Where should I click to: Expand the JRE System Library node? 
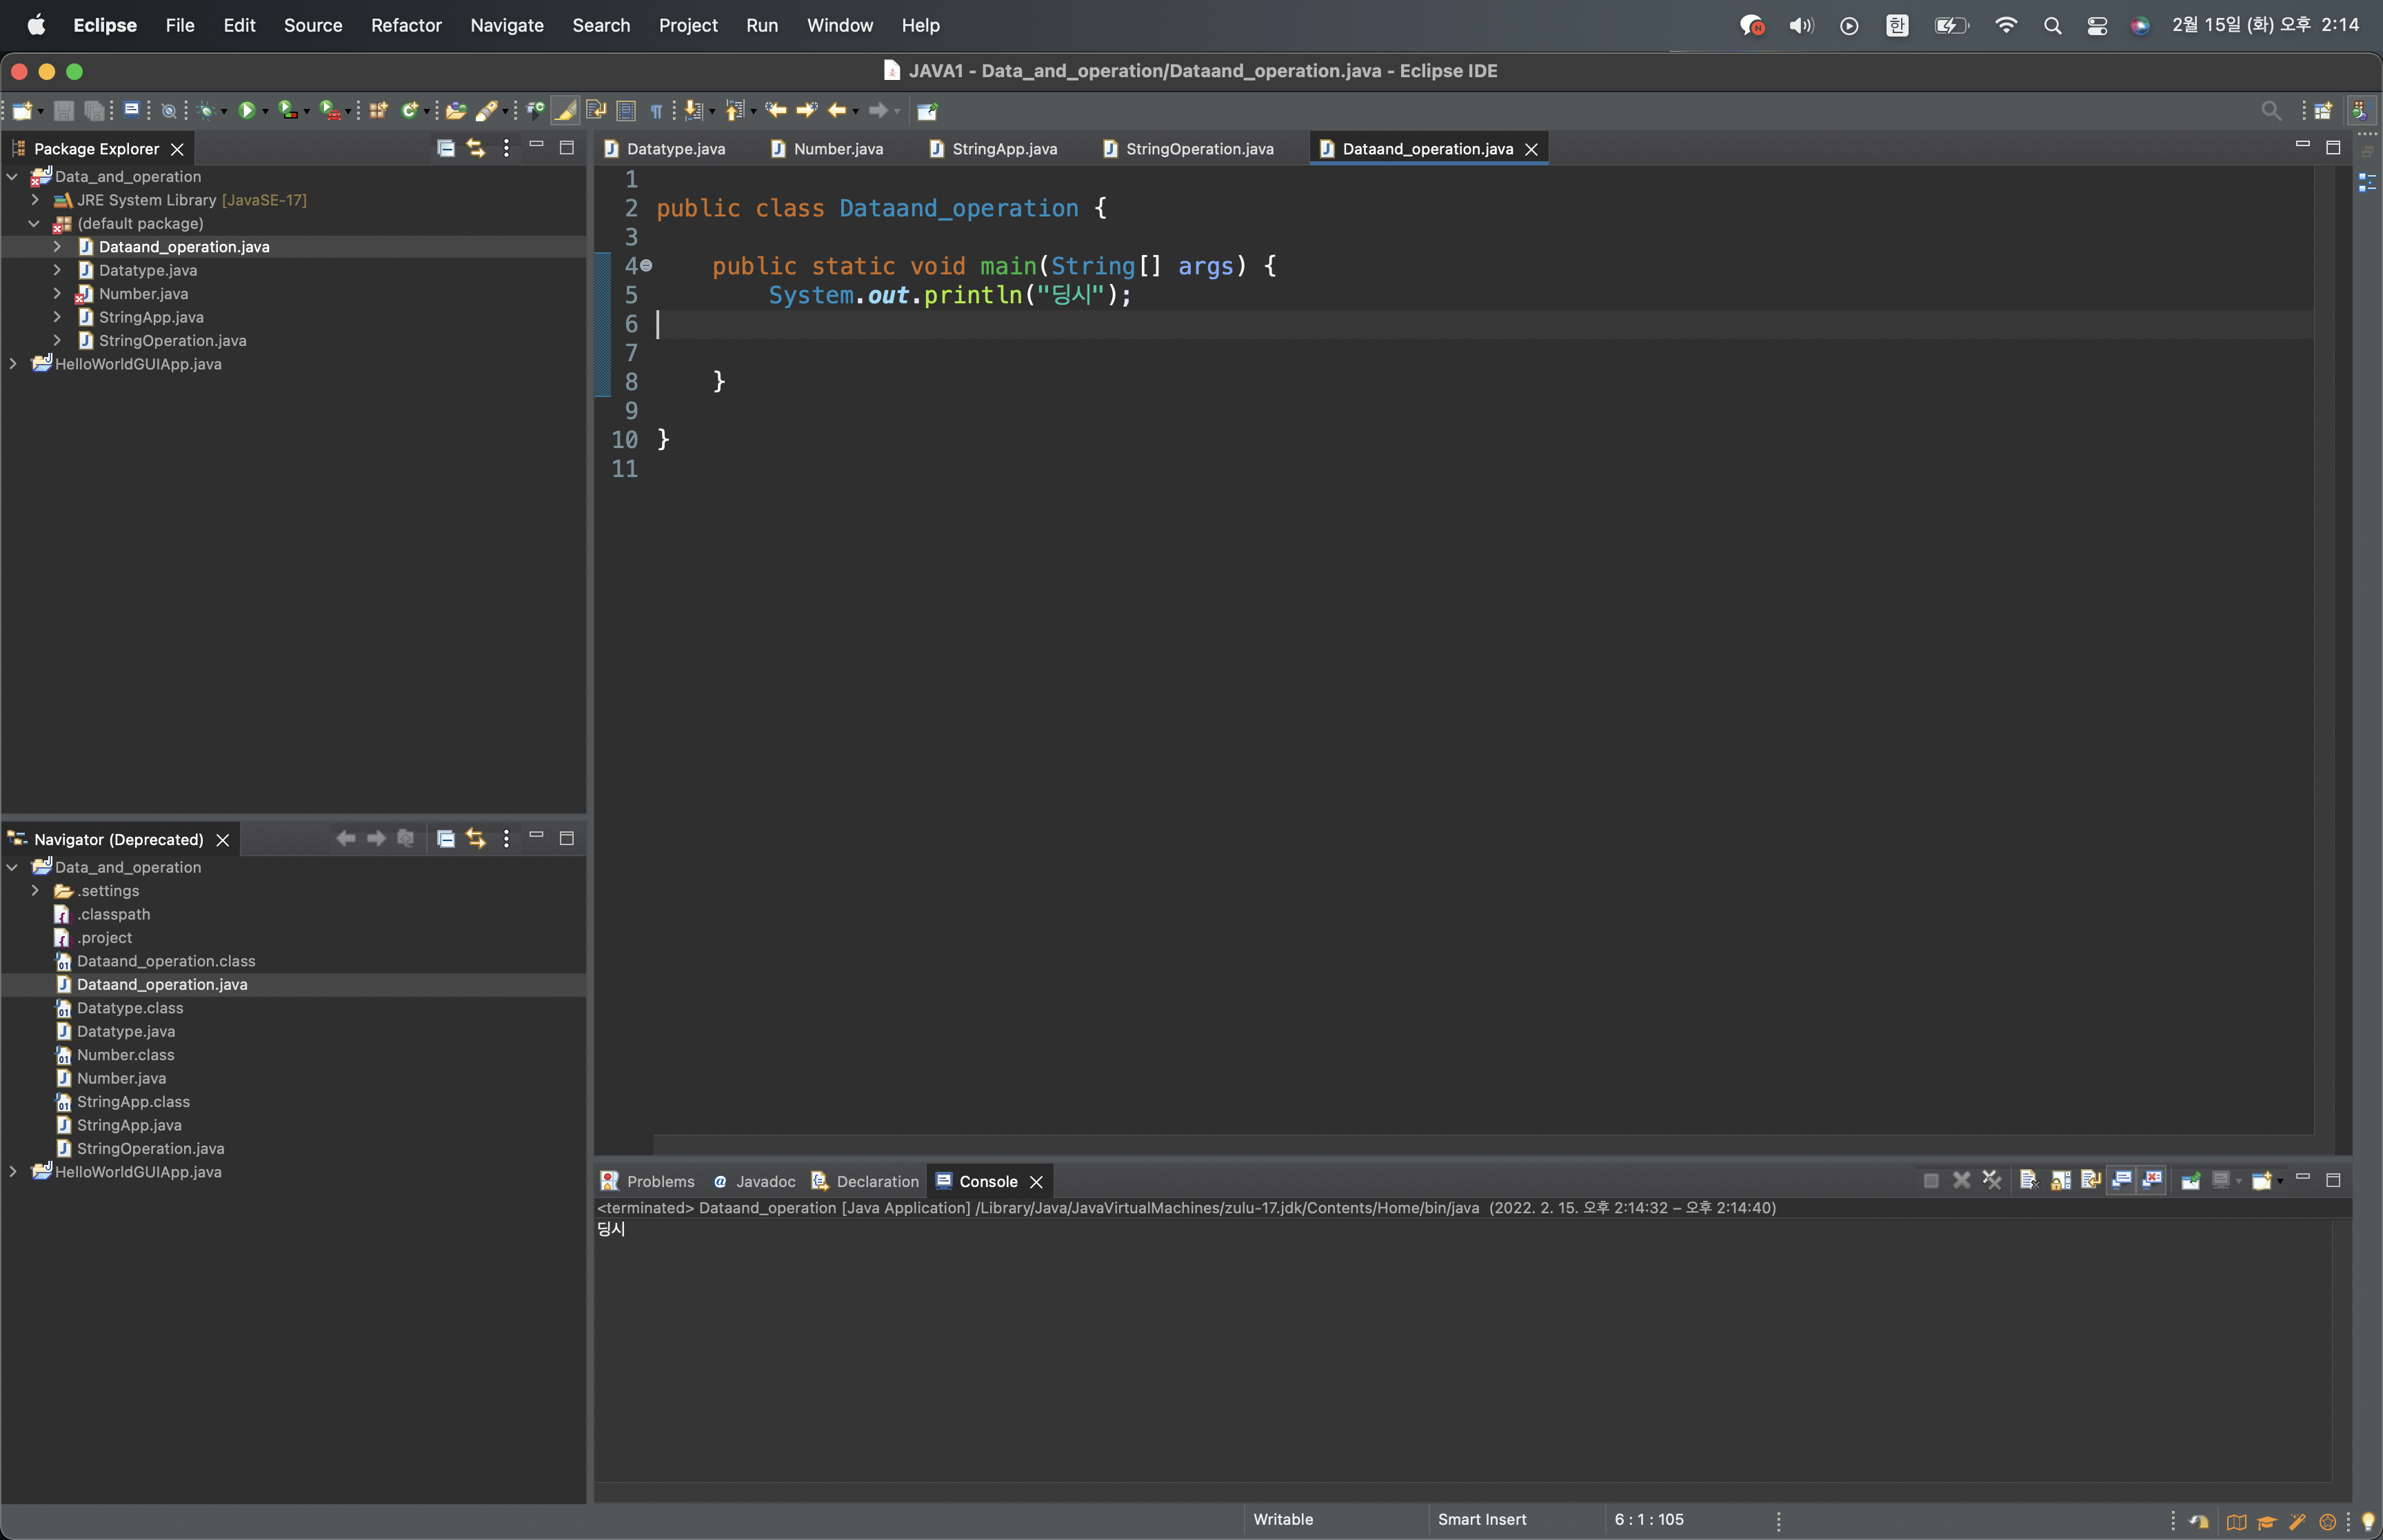35,200
